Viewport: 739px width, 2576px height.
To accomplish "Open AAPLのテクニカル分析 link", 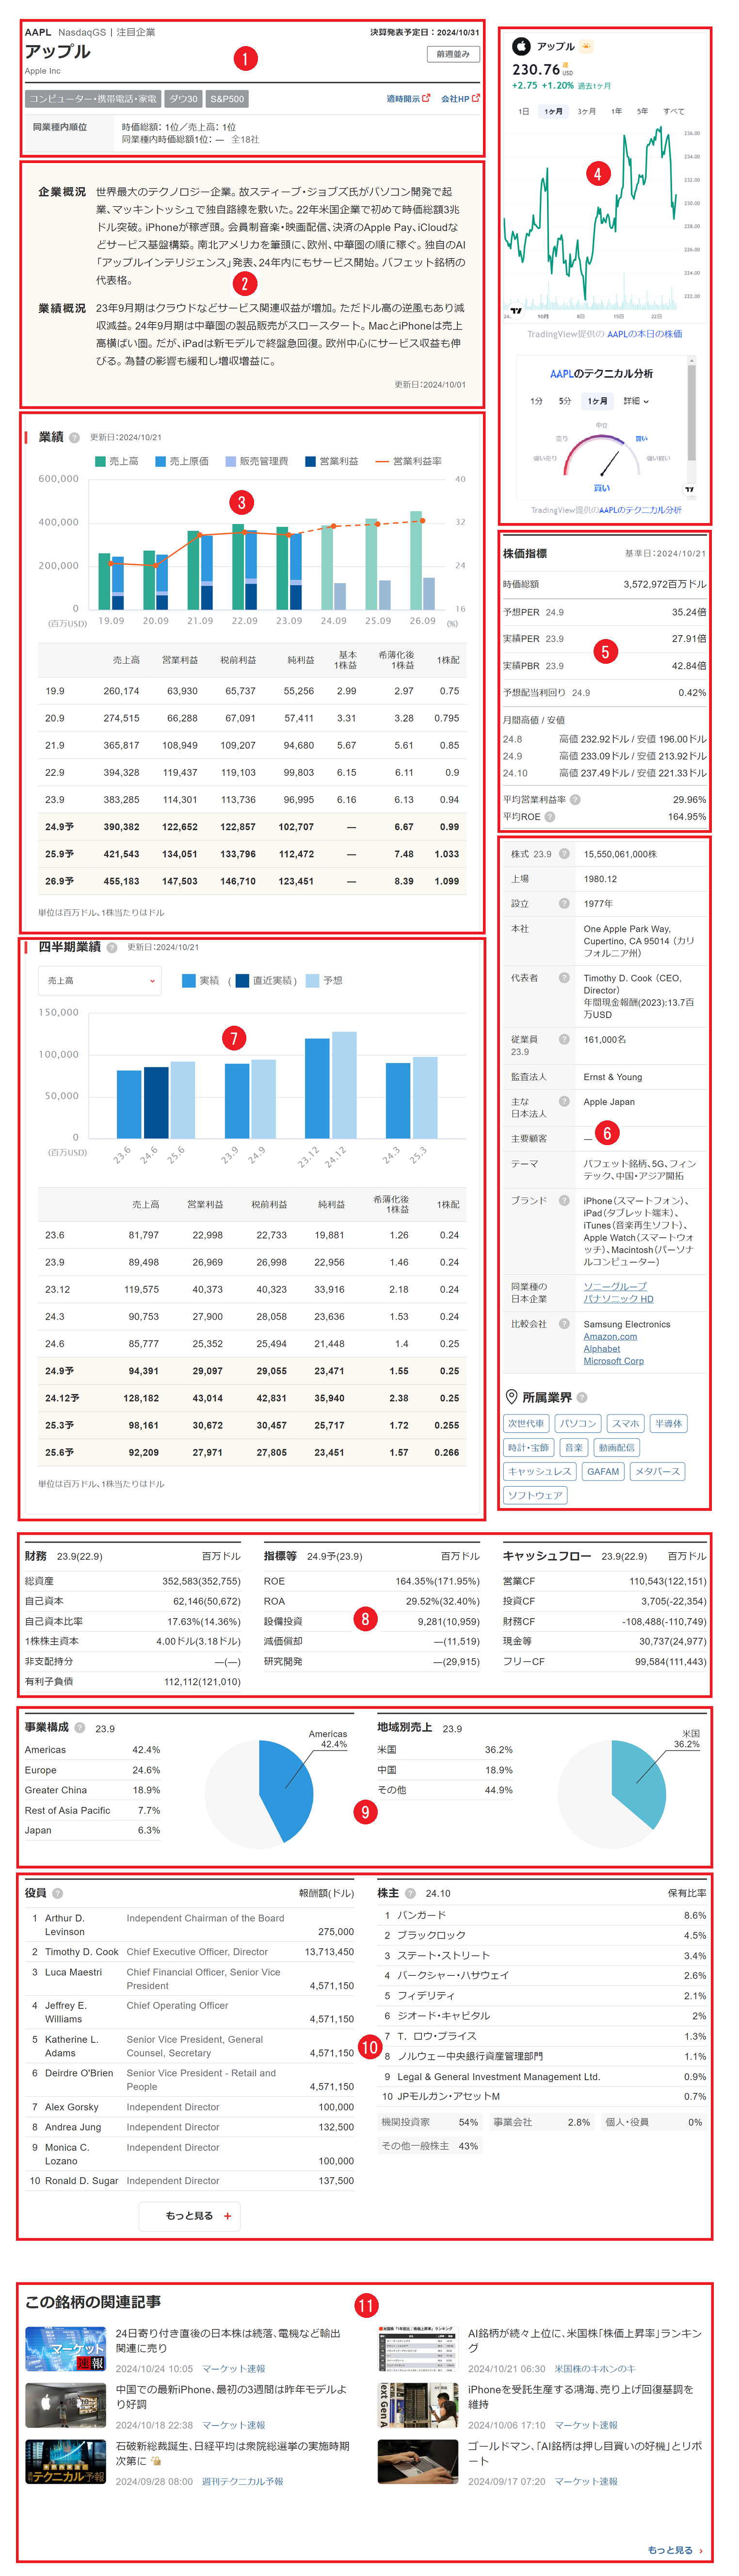I will pyautogui.click(x=640, y=510).
